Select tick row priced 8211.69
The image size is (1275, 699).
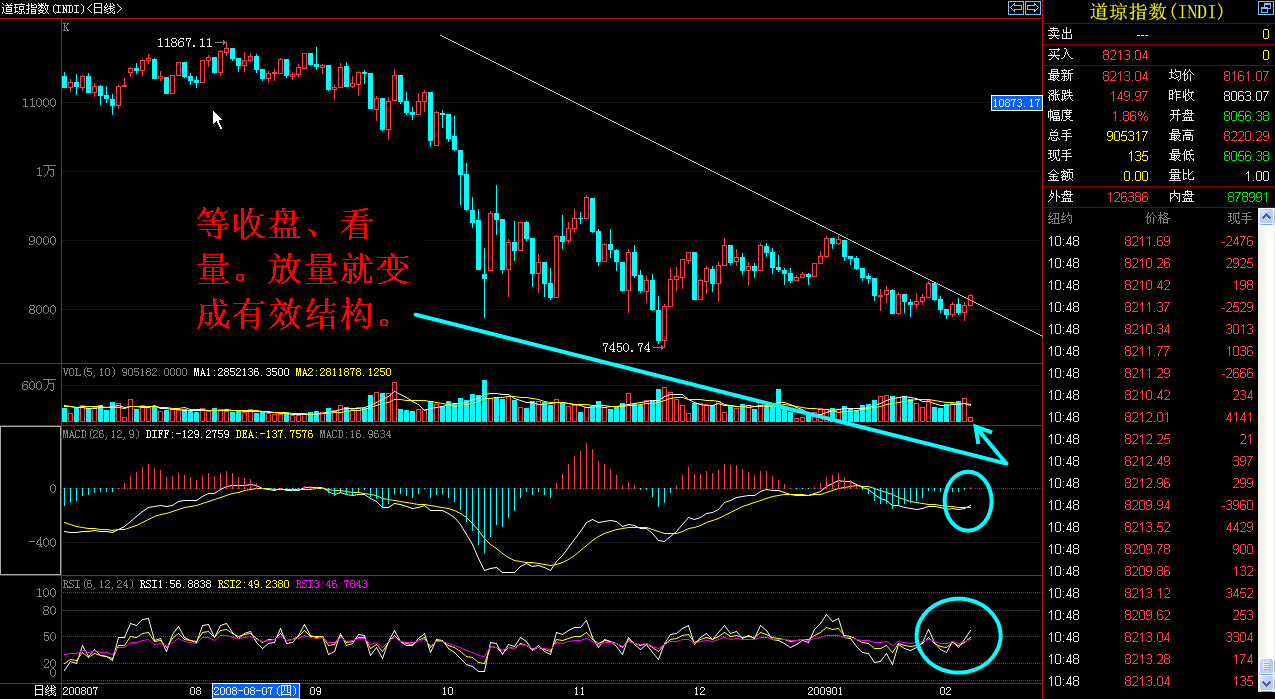point(1151,241)
